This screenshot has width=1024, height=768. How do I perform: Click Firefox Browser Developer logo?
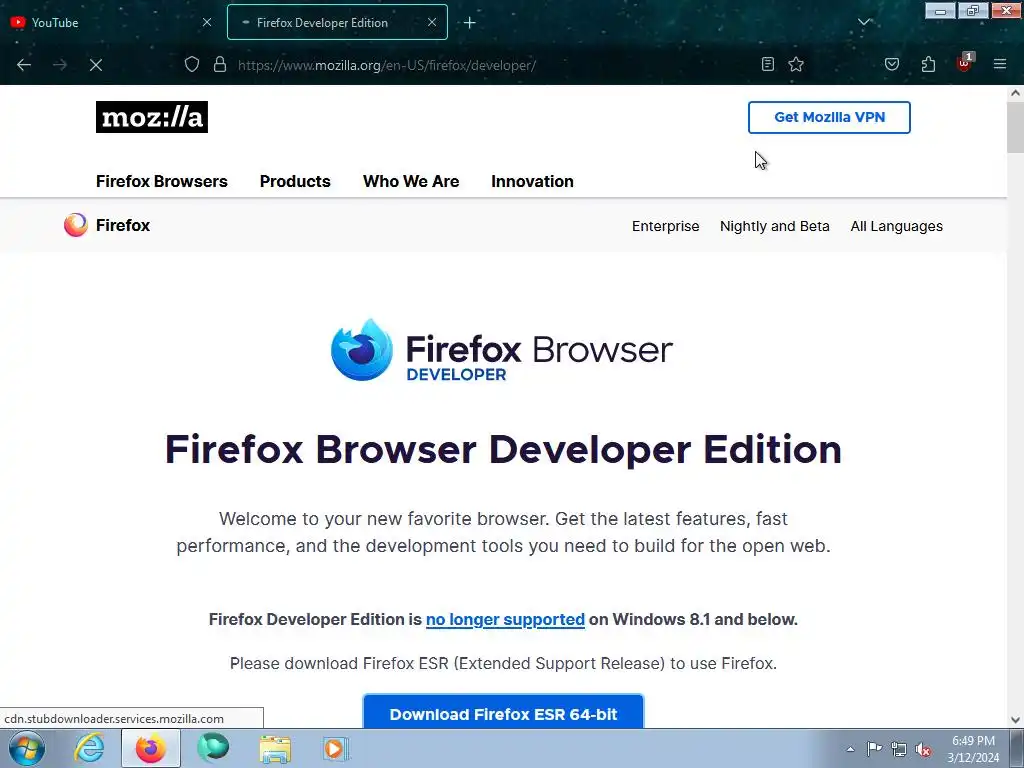point(502,350)
